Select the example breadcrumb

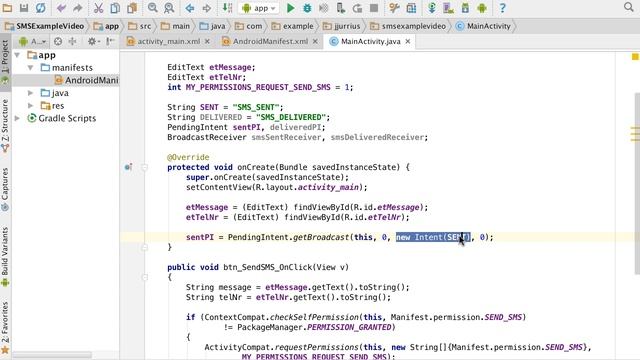293,26
